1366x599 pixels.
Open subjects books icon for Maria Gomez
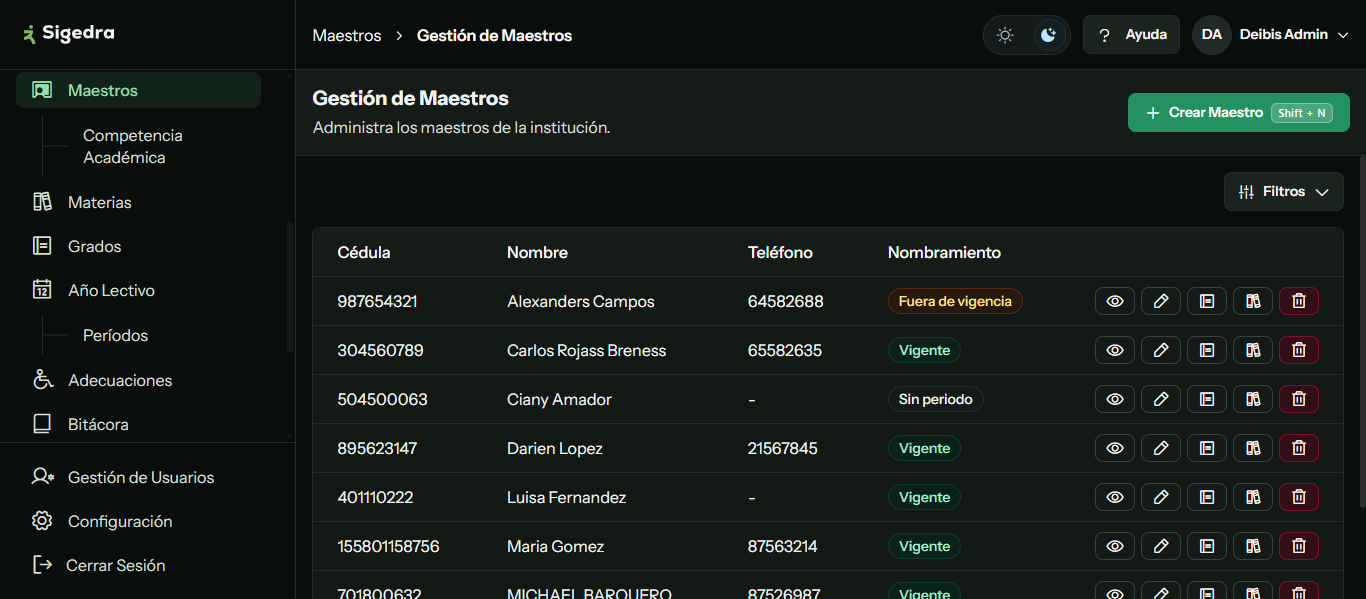[x=1253, y=546]
